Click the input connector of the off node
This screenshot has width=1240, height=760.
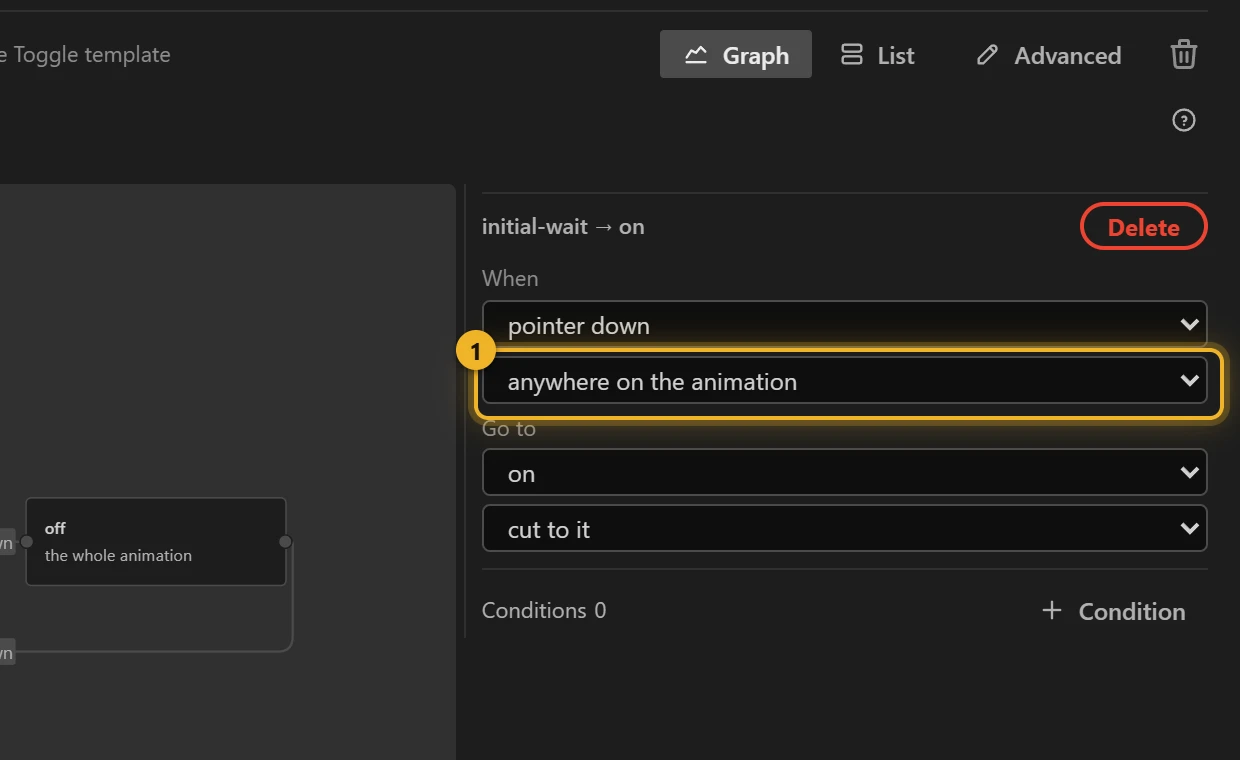(27, 542)
